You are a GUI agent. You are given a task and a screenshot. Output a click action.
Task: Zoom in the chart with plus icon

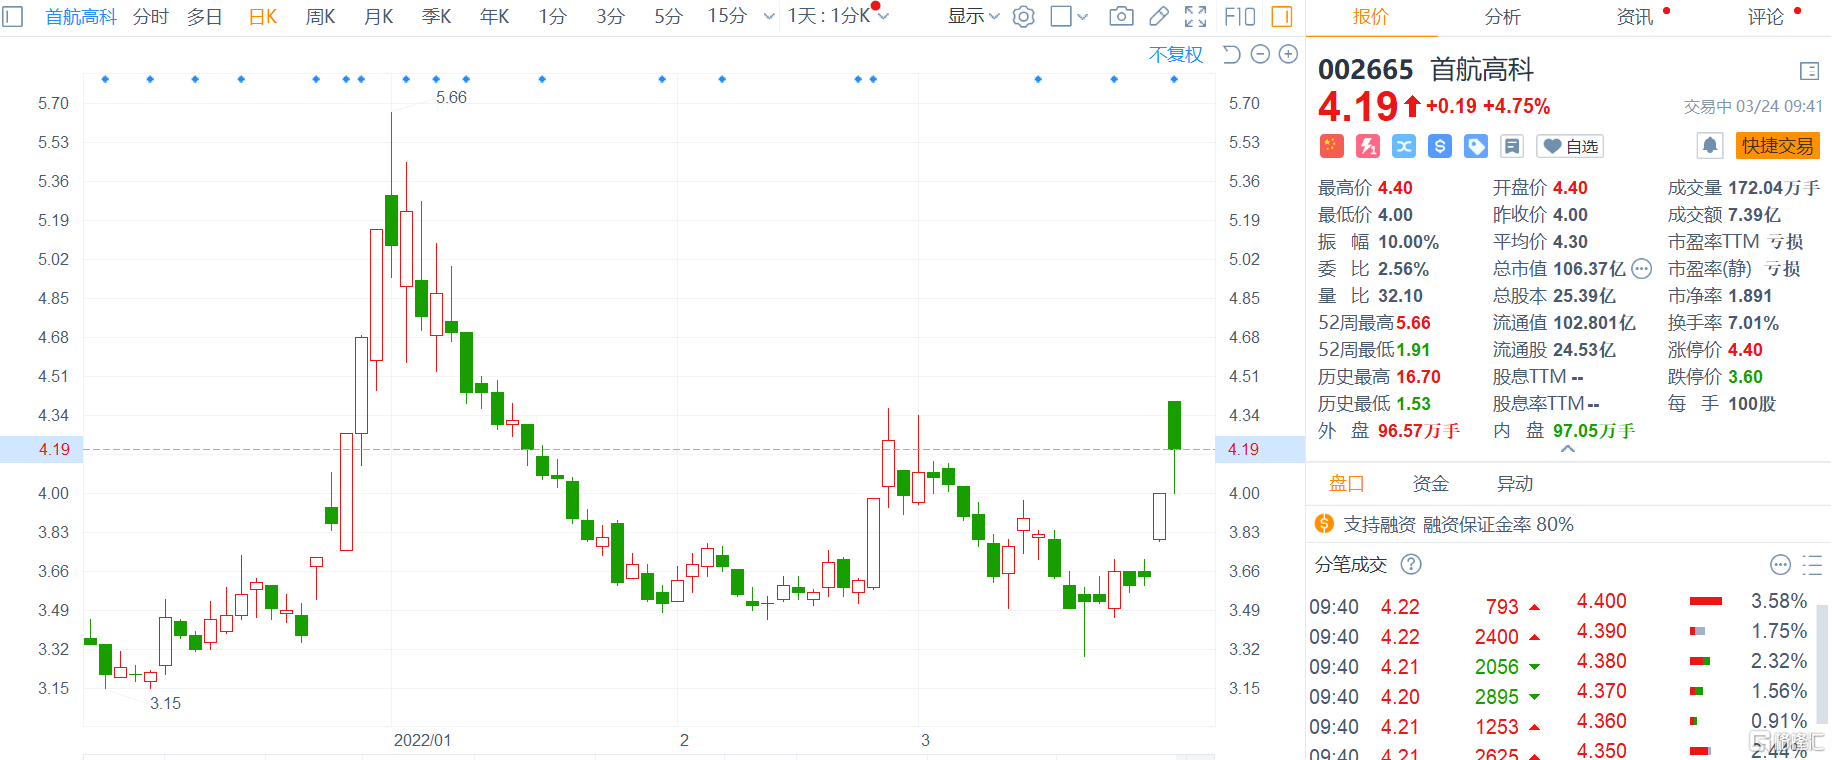1288,54
